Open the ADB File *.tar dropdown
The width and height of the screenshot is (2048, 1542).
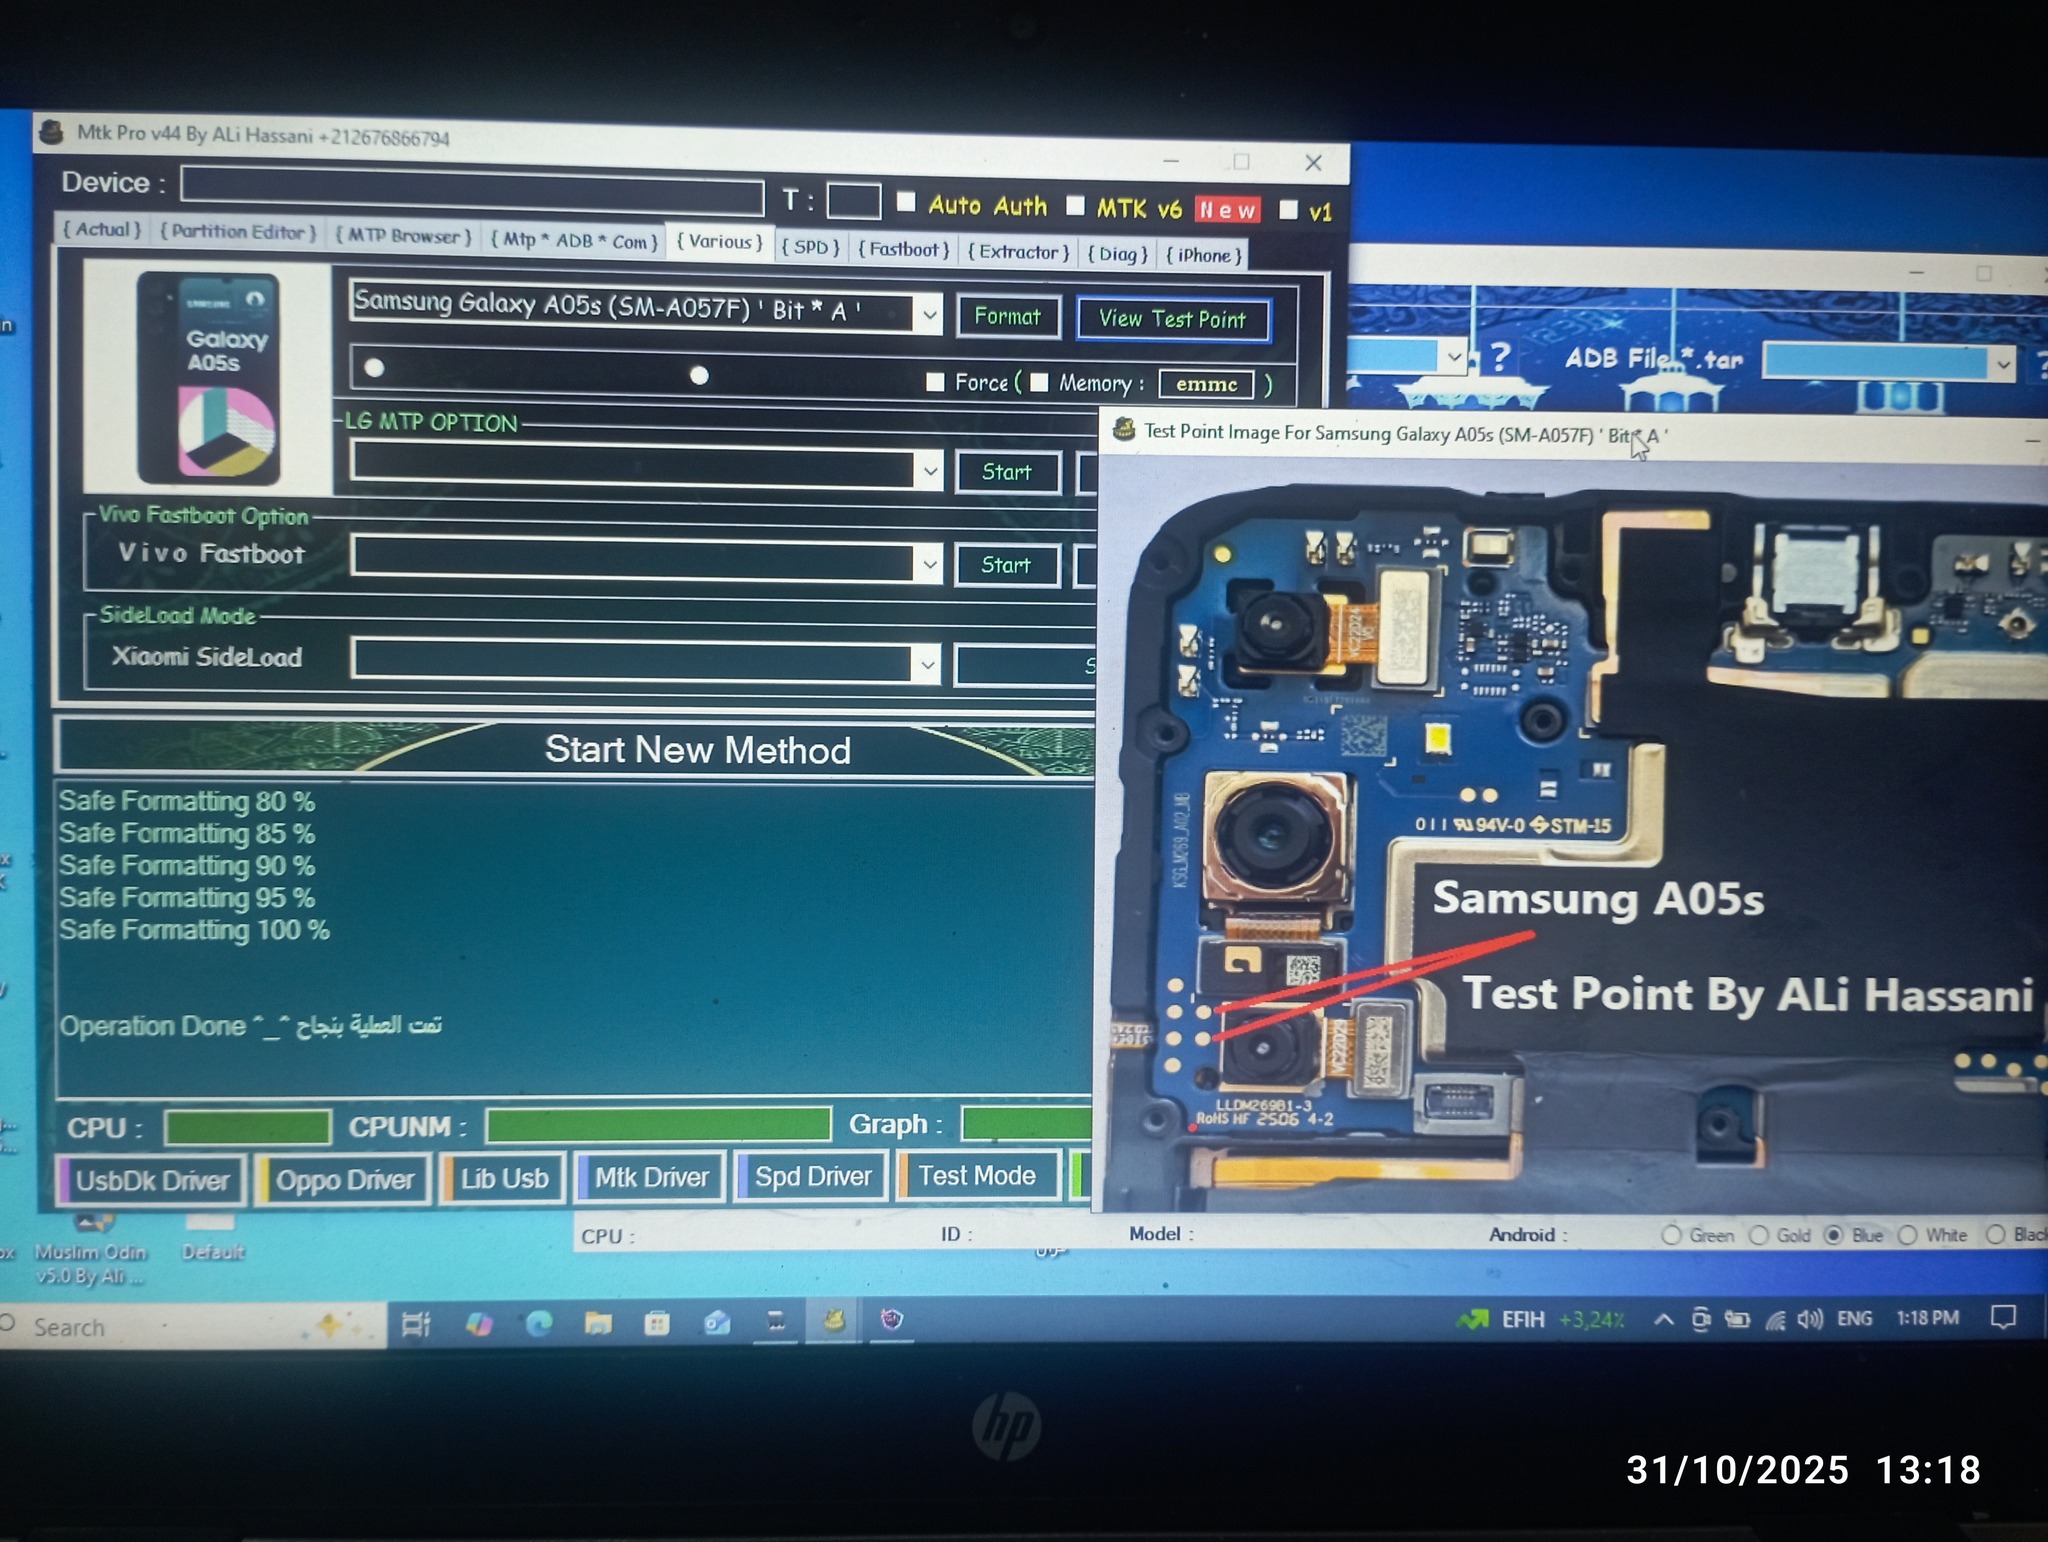coord(2003,364)
